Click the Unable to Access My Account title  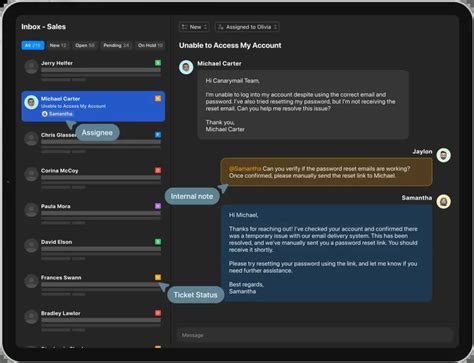tap(230, 45)
